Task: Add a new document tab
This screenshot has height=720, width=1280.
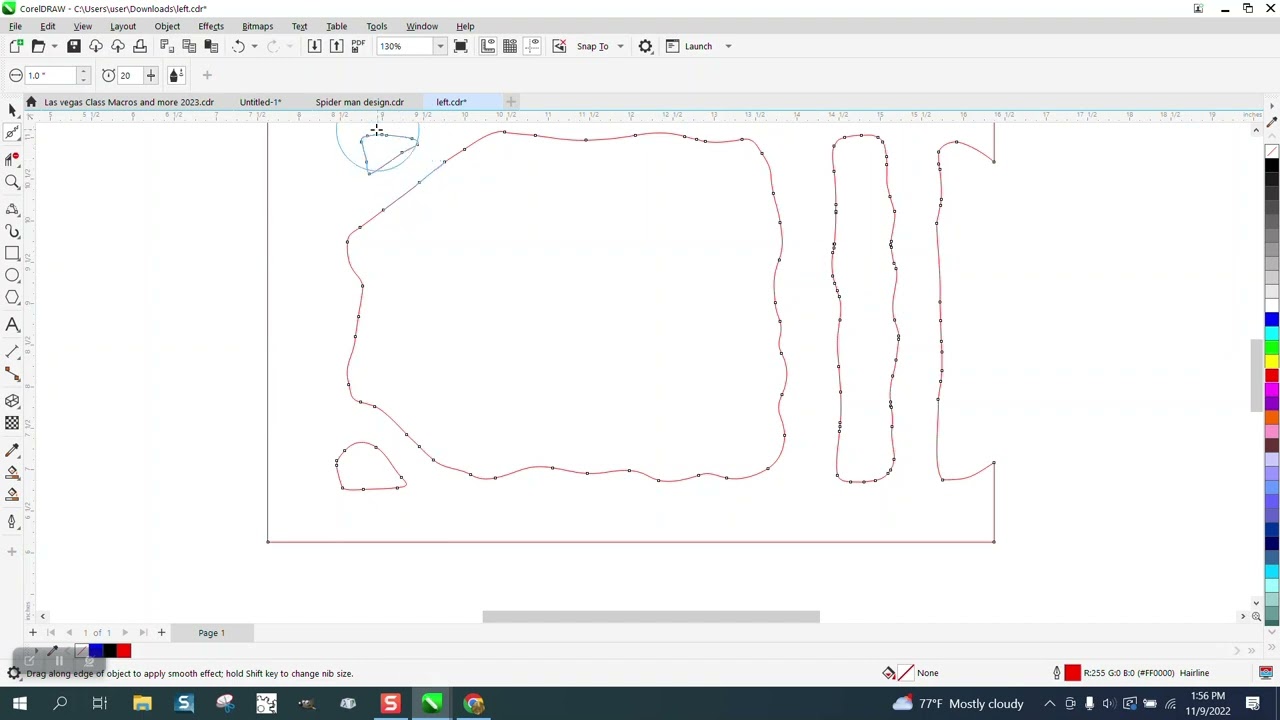Action: [x=511, y=102]
